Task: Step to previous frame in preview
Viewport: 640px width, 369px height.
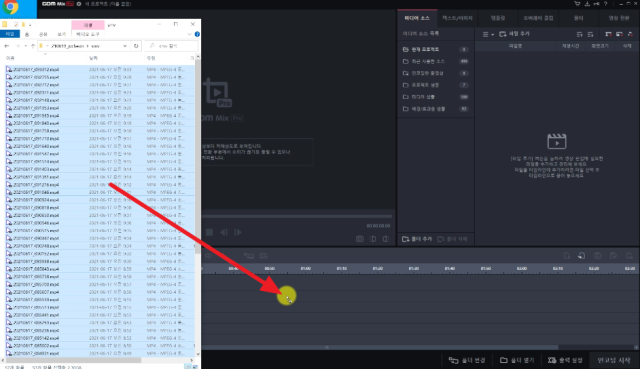Action: 224,232
